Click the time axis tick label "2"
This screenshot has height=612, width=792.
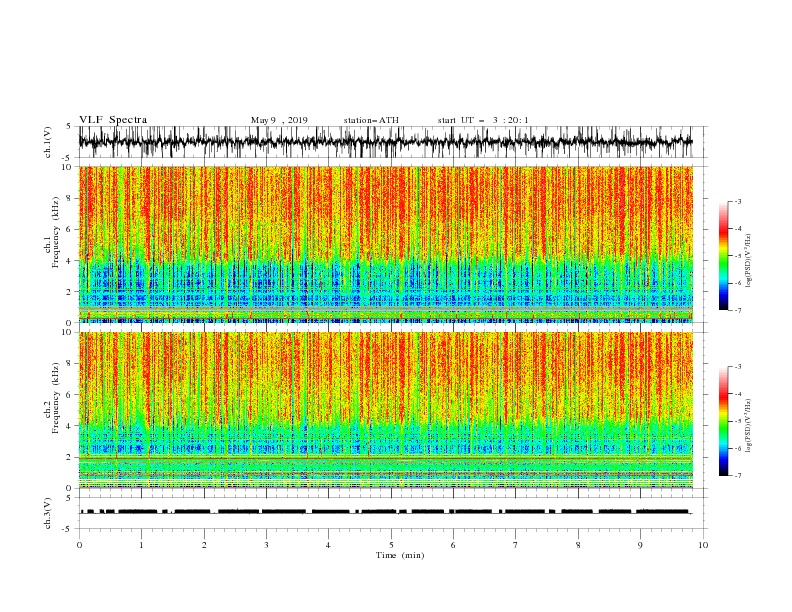(x=204, y=545)
